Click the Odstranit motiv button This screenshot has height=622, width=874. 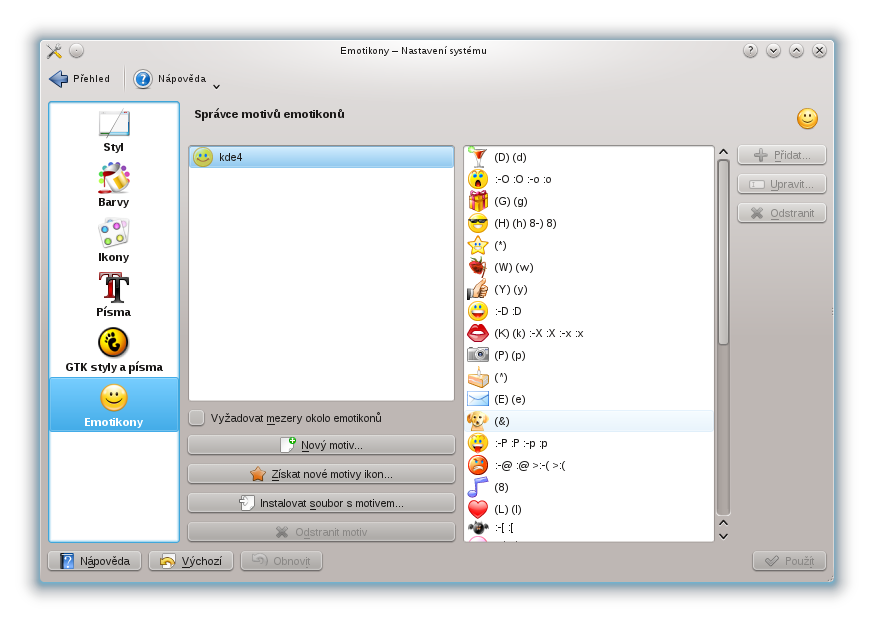322,532
